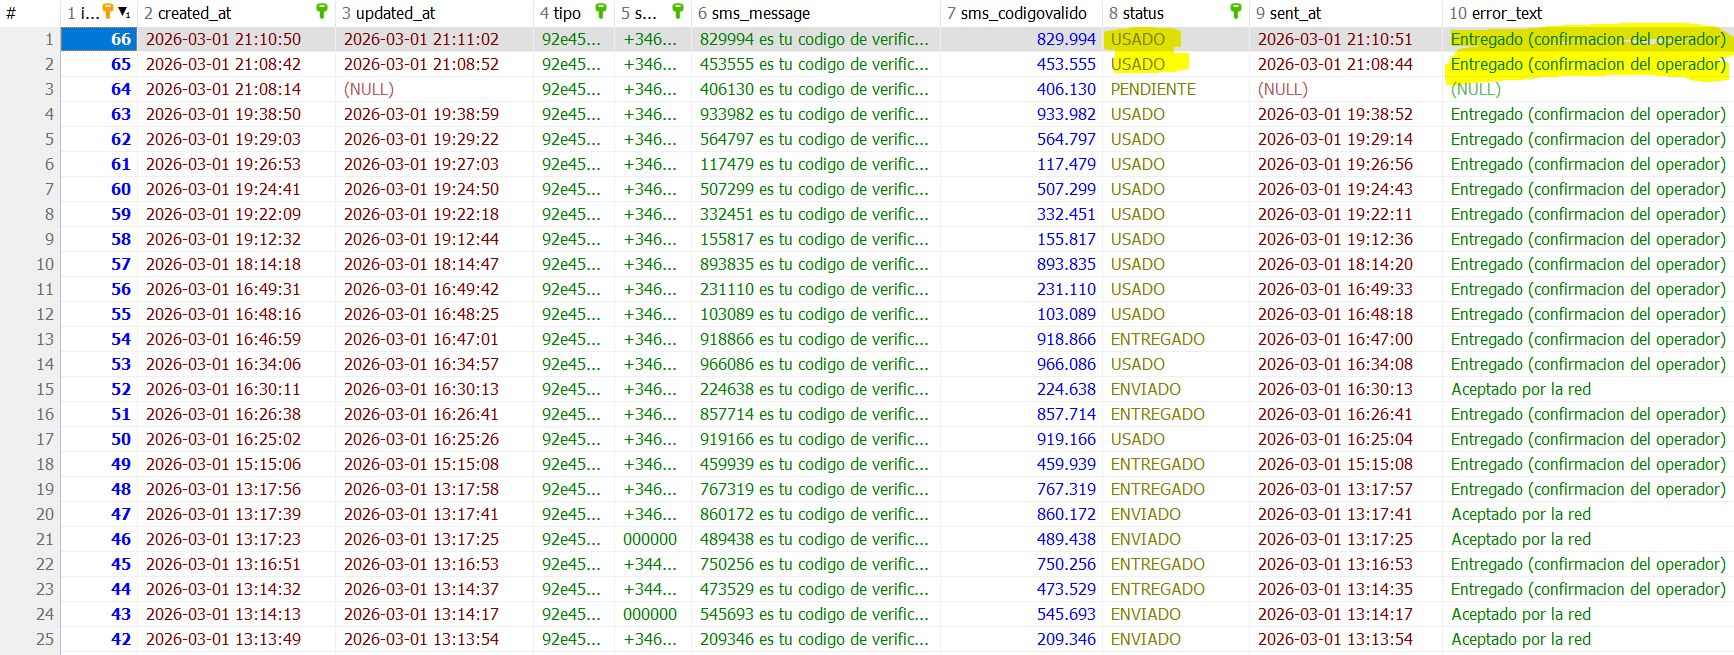Click the green index key icon beside tipo
The width and height of the screenshot is (1734, 655).
(601, 11)
